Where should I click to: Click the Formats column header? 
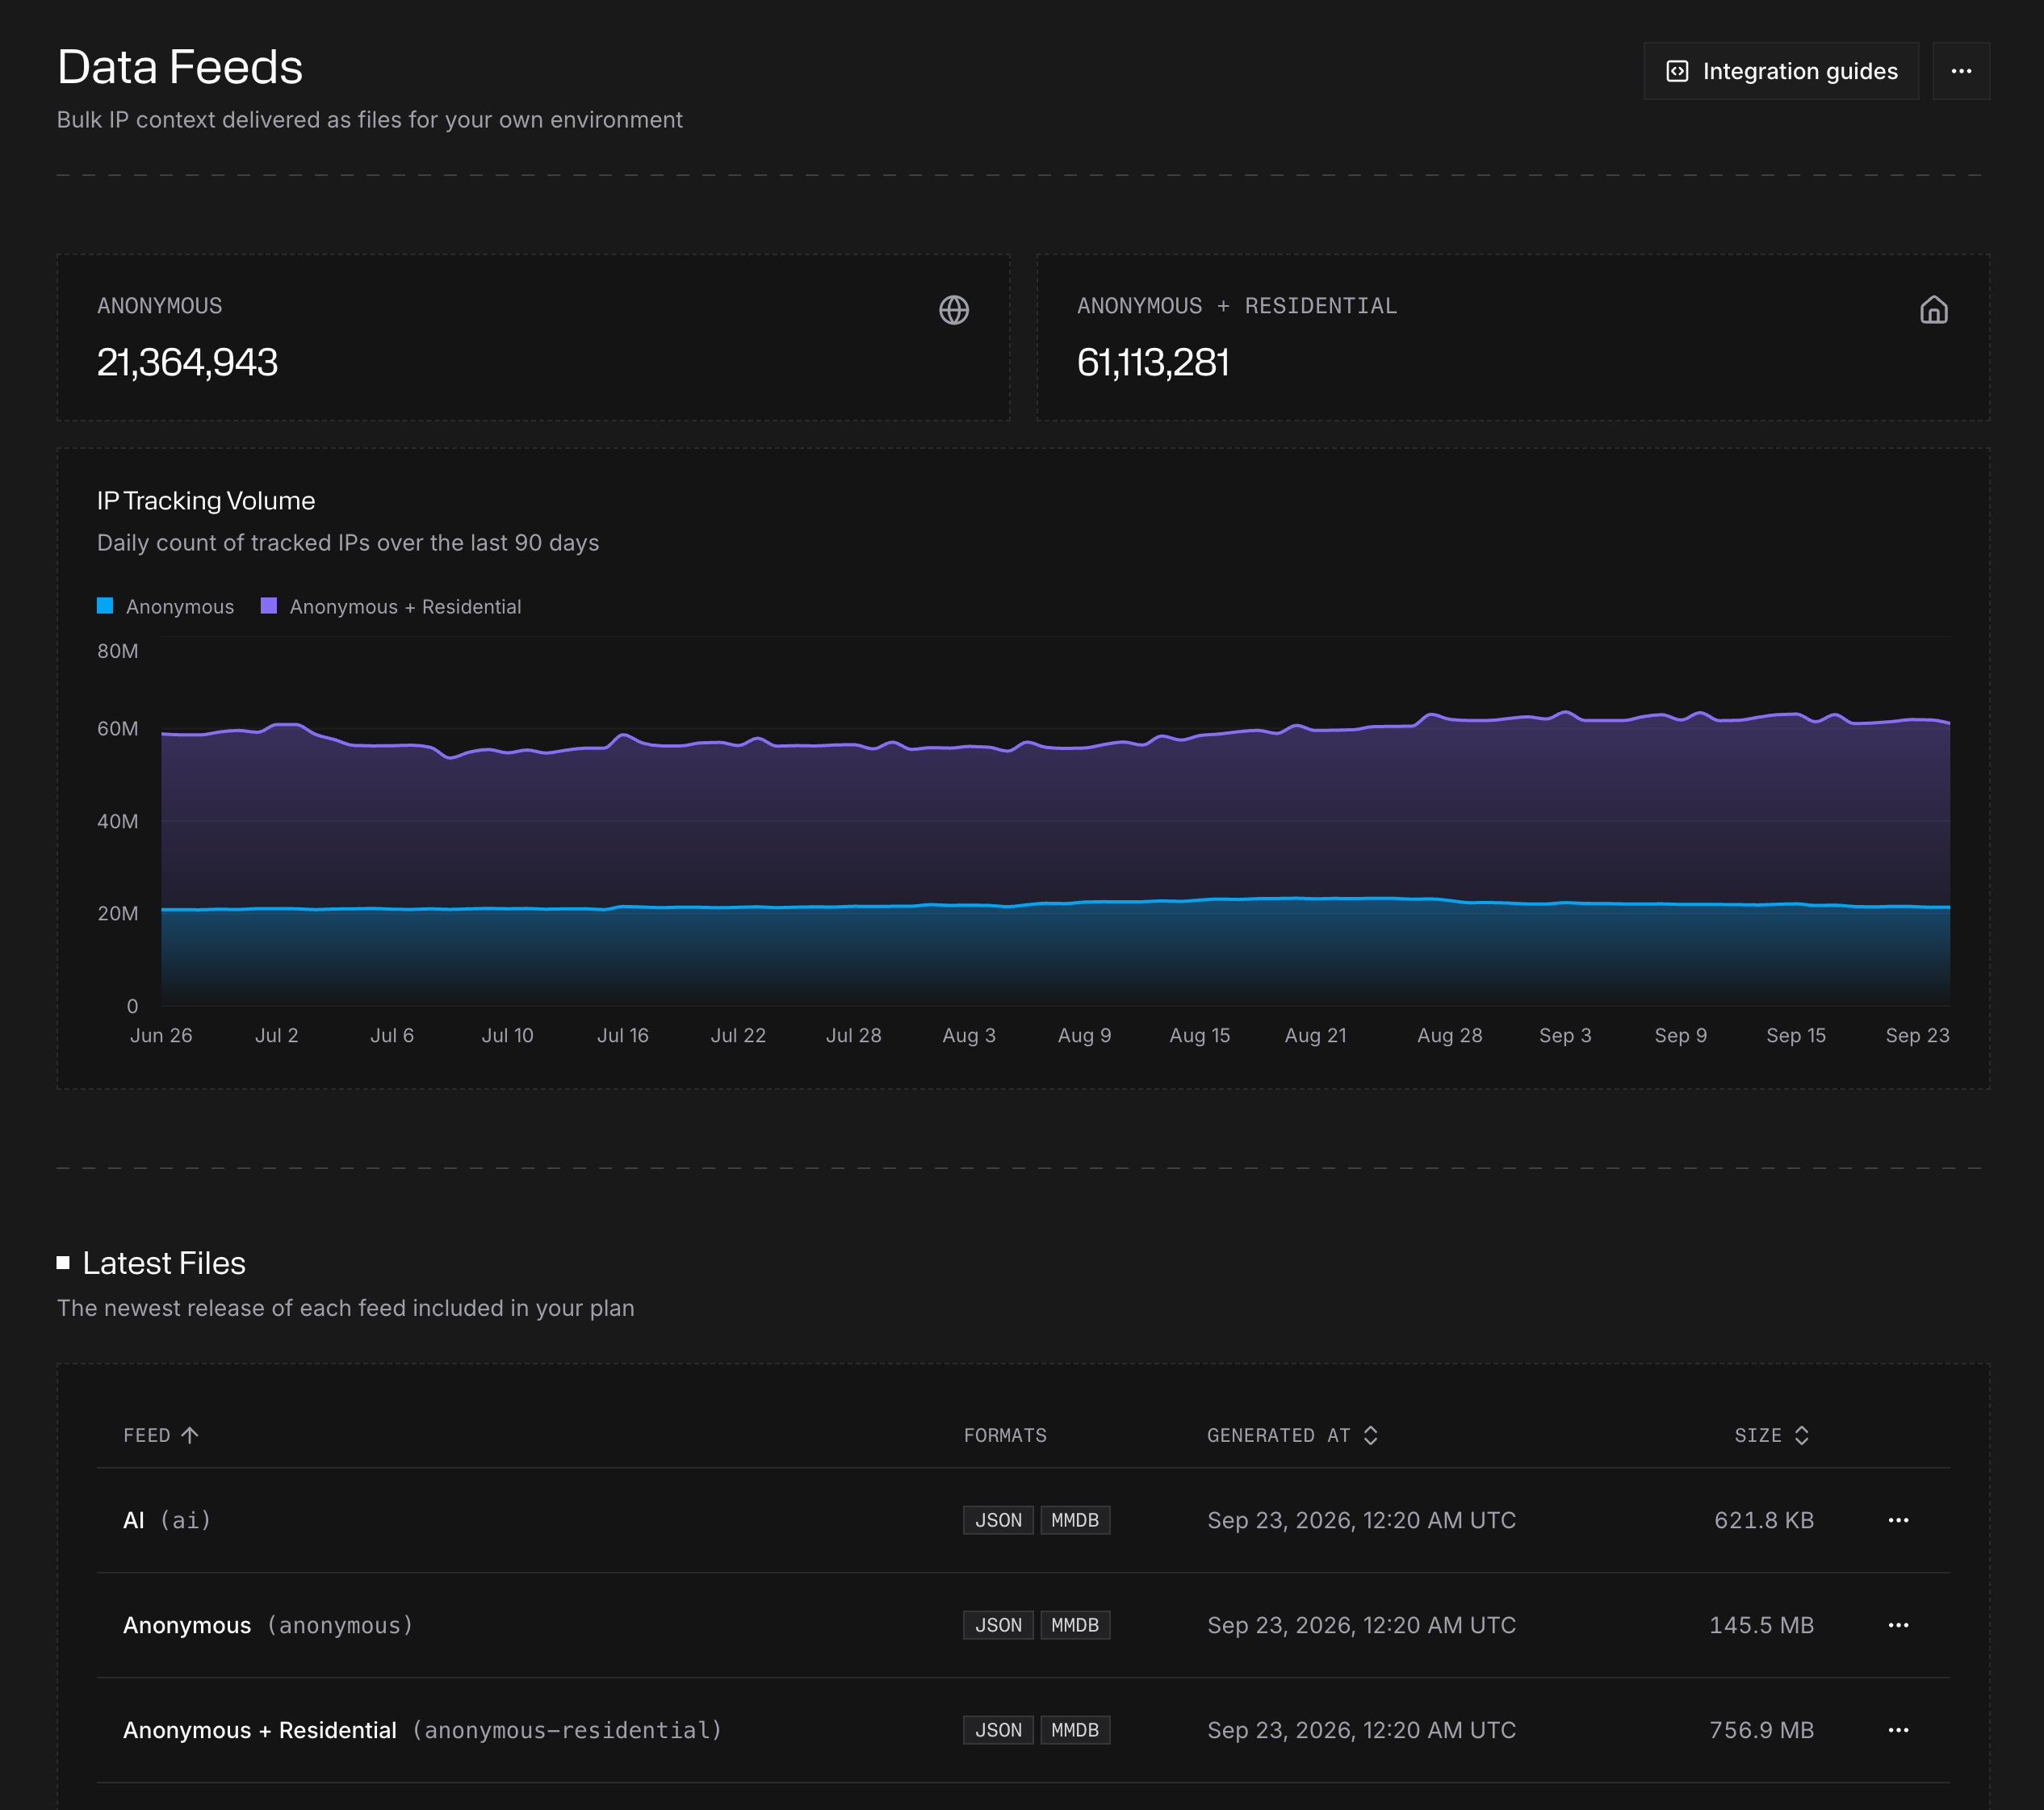tap(1005, 1435)
